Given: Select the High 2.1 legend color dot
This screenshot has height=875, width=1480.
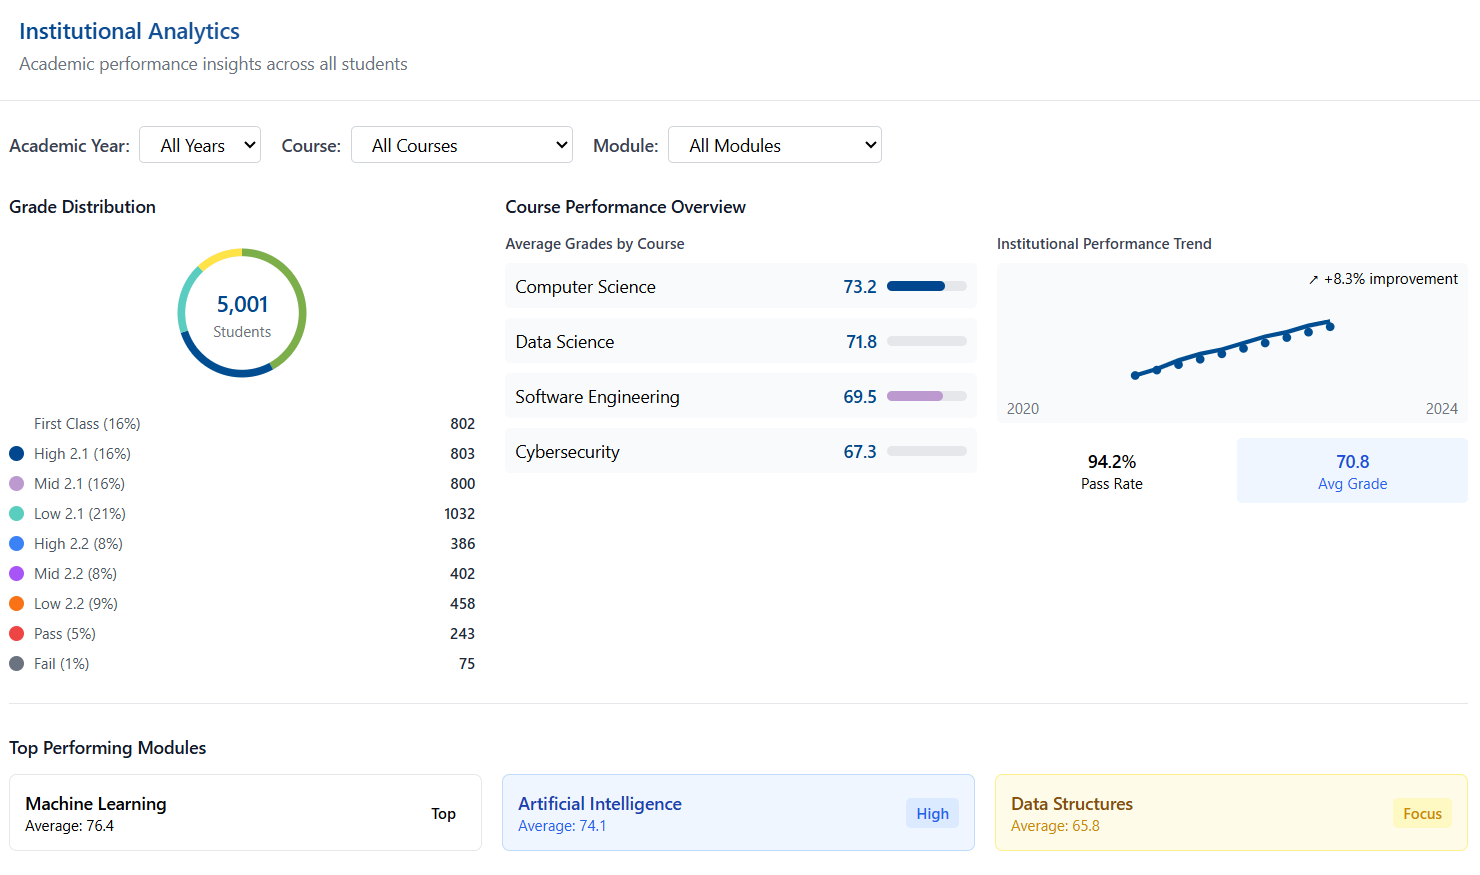Looking at the screenshot, I should (16, 453).
